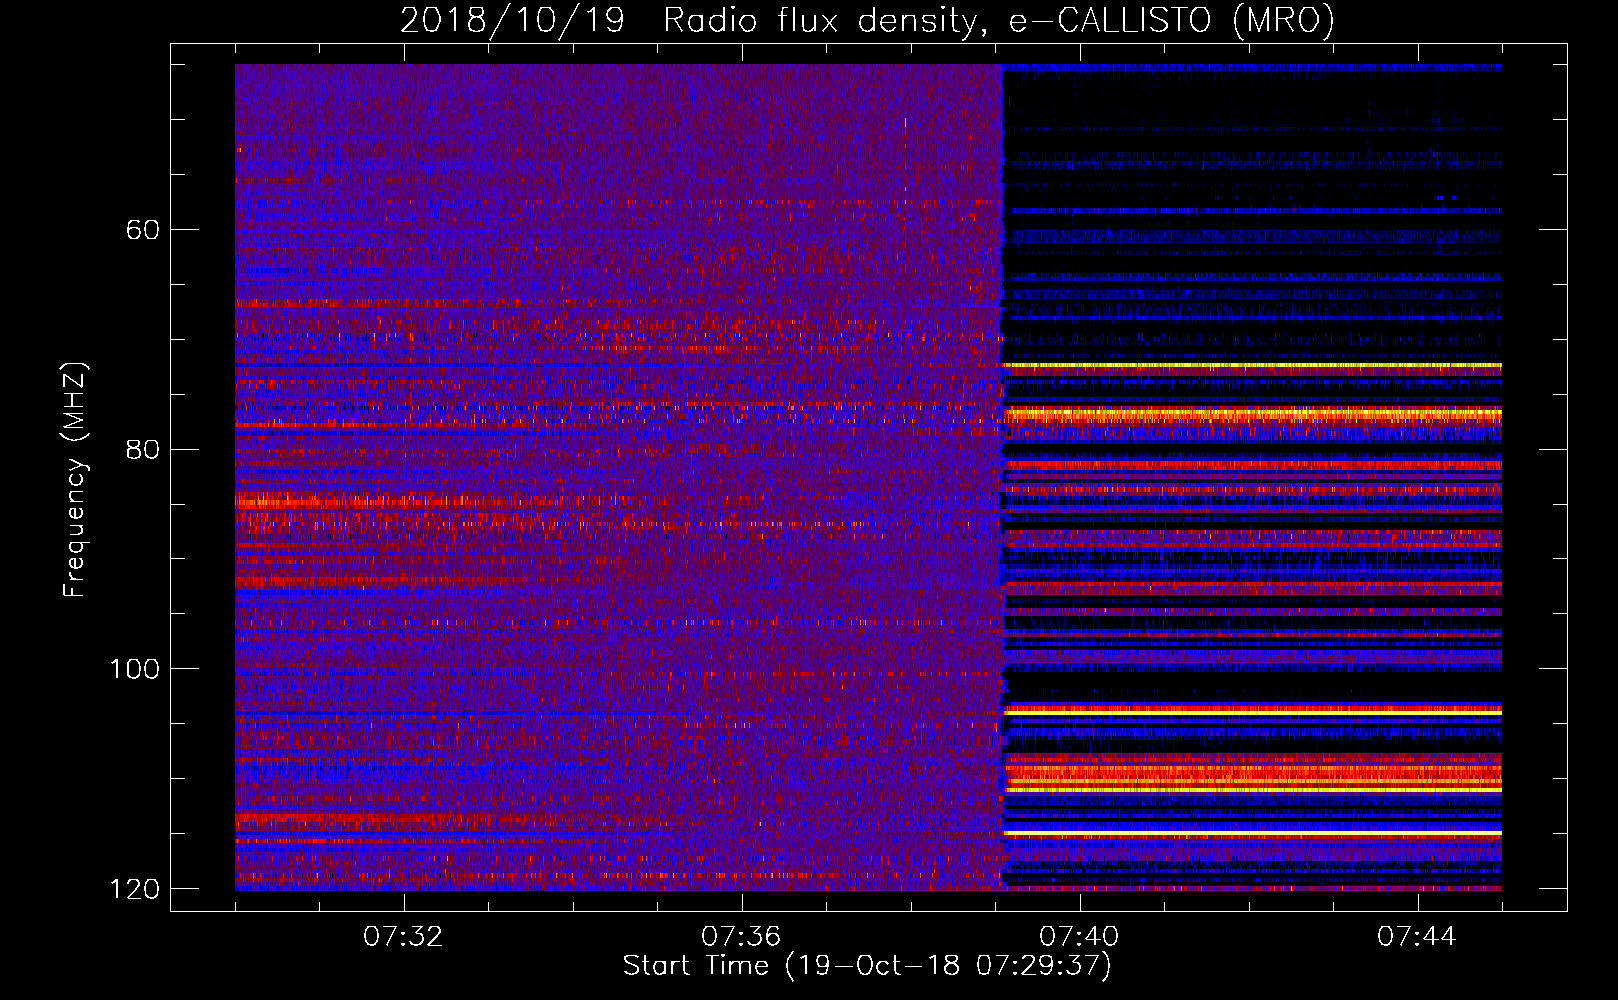Click the 'Start Time (19-Oct-18 07:29:37)' label
Image resolution: width=1618 pixels, height=1000 pixels.
point(867,965)
